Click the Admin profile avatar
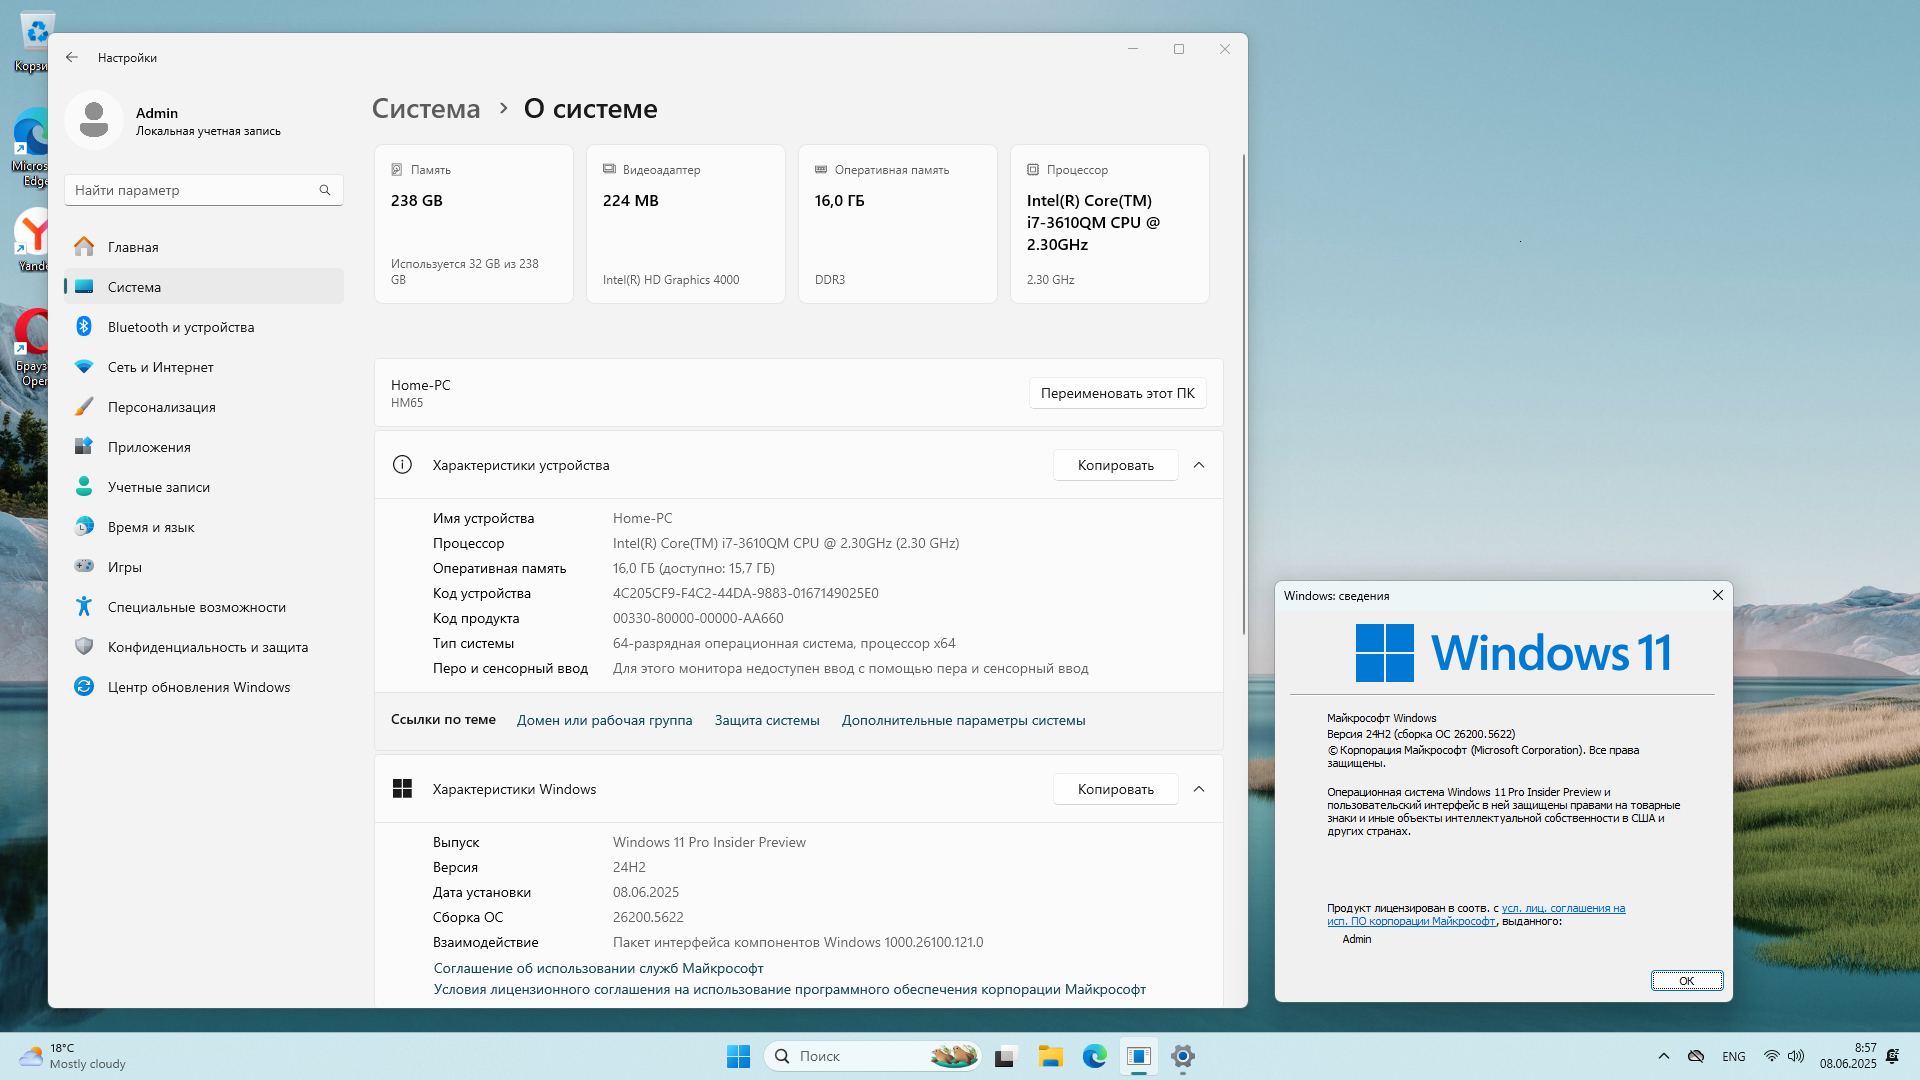Image resolution: width=1920 pixels, height=1080 pixels. pyautogui.click(x=94, y=120)
